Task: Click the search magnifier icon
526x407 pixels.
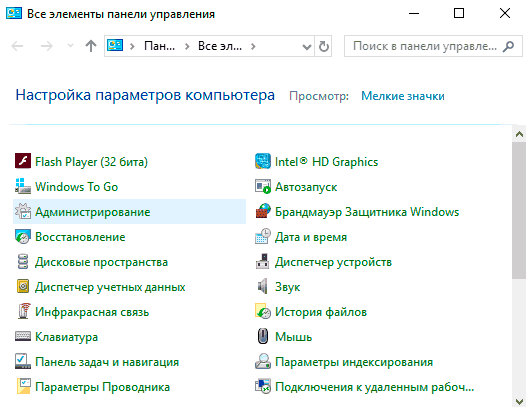Action: 508,46
